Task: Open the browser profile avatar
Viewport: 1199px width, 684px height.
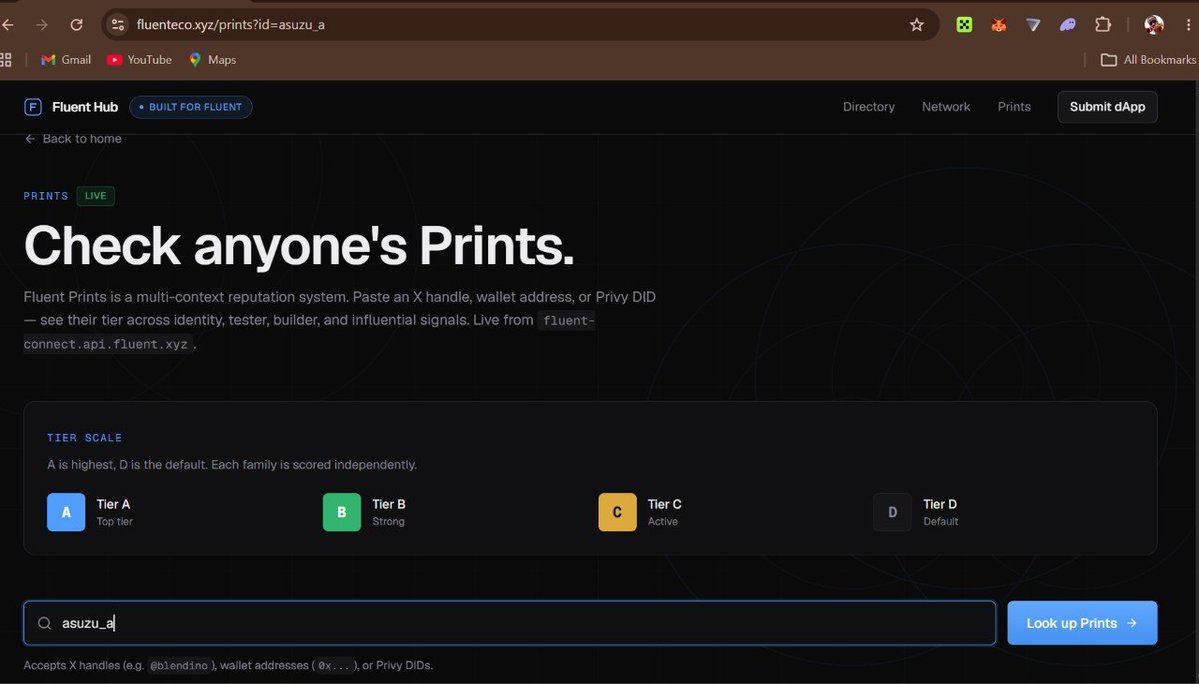Action: click(x=1154, y=24)
